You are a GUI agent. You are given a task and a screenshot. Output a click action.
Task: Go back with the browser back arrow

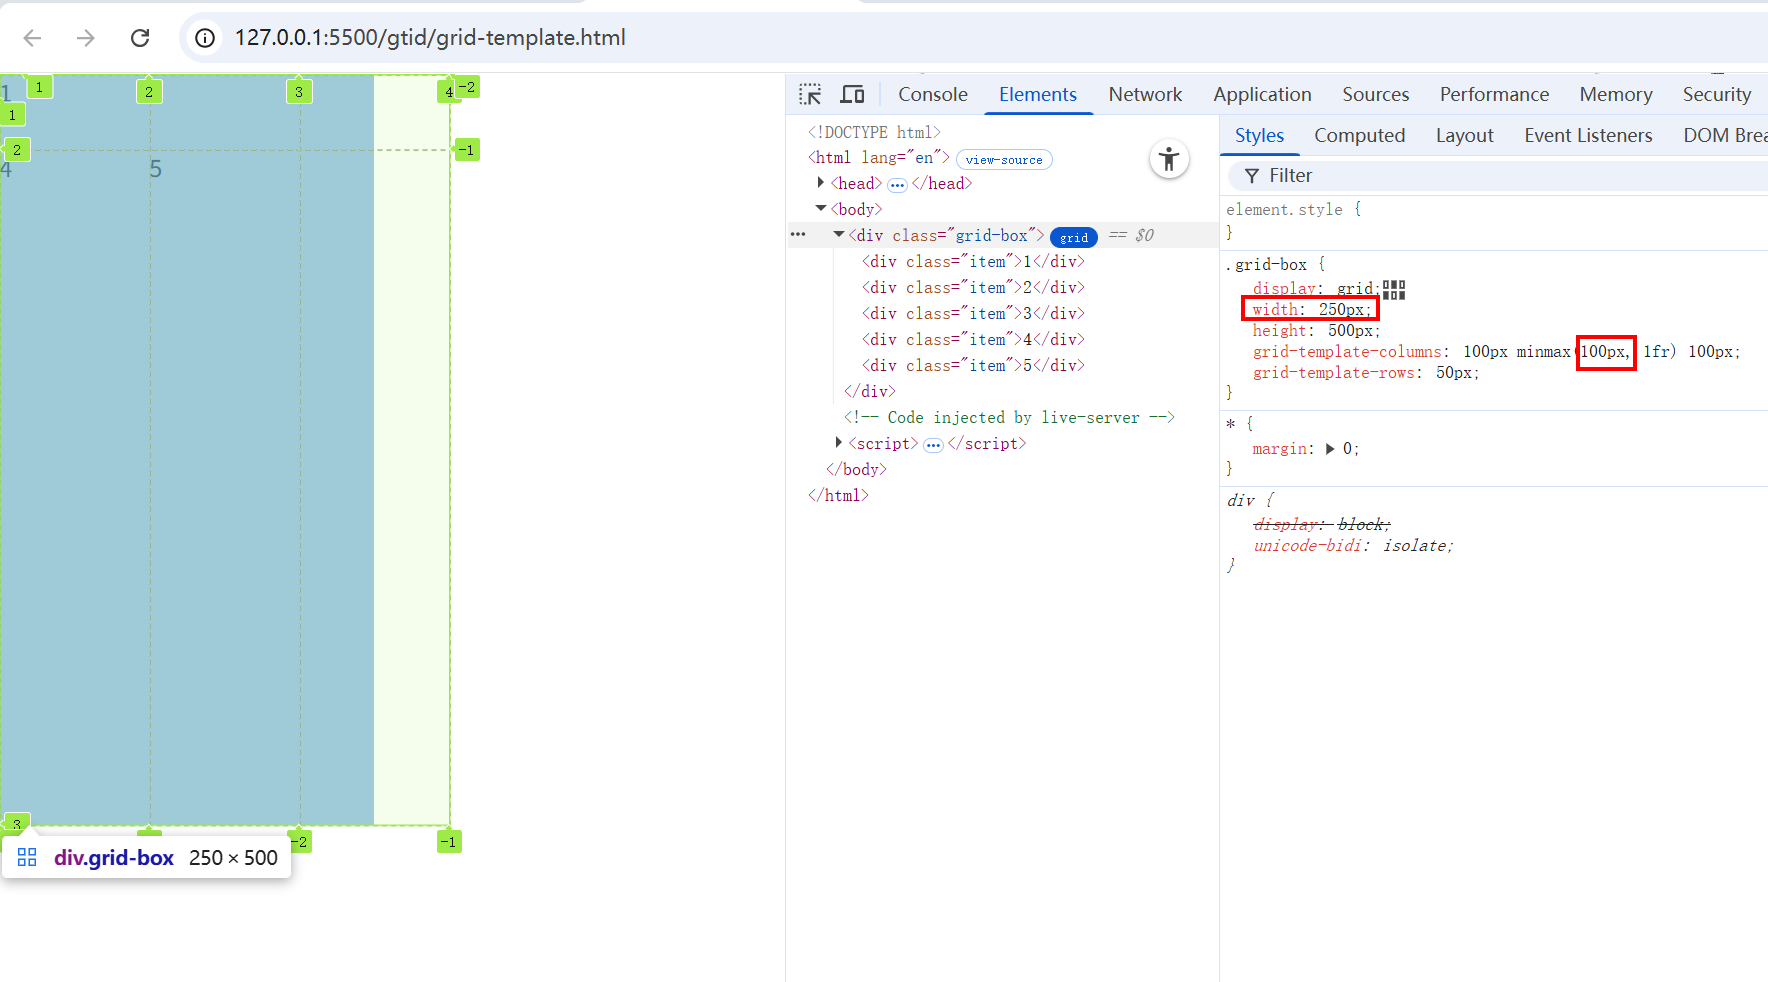coord(32,38)
